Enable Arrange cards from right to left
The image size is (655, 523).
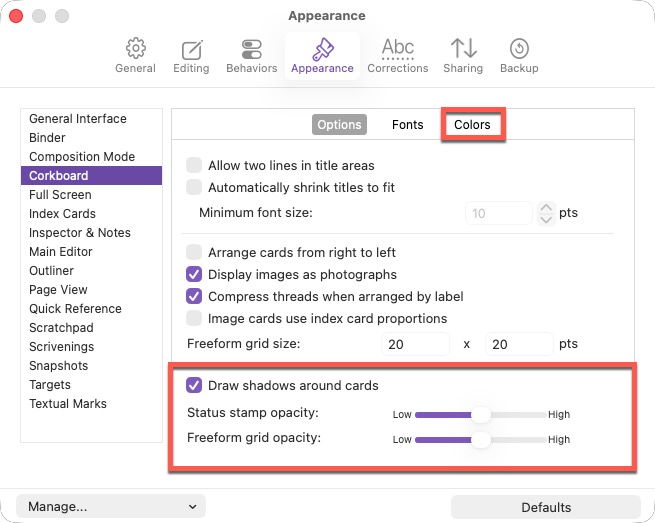(194, 252)
